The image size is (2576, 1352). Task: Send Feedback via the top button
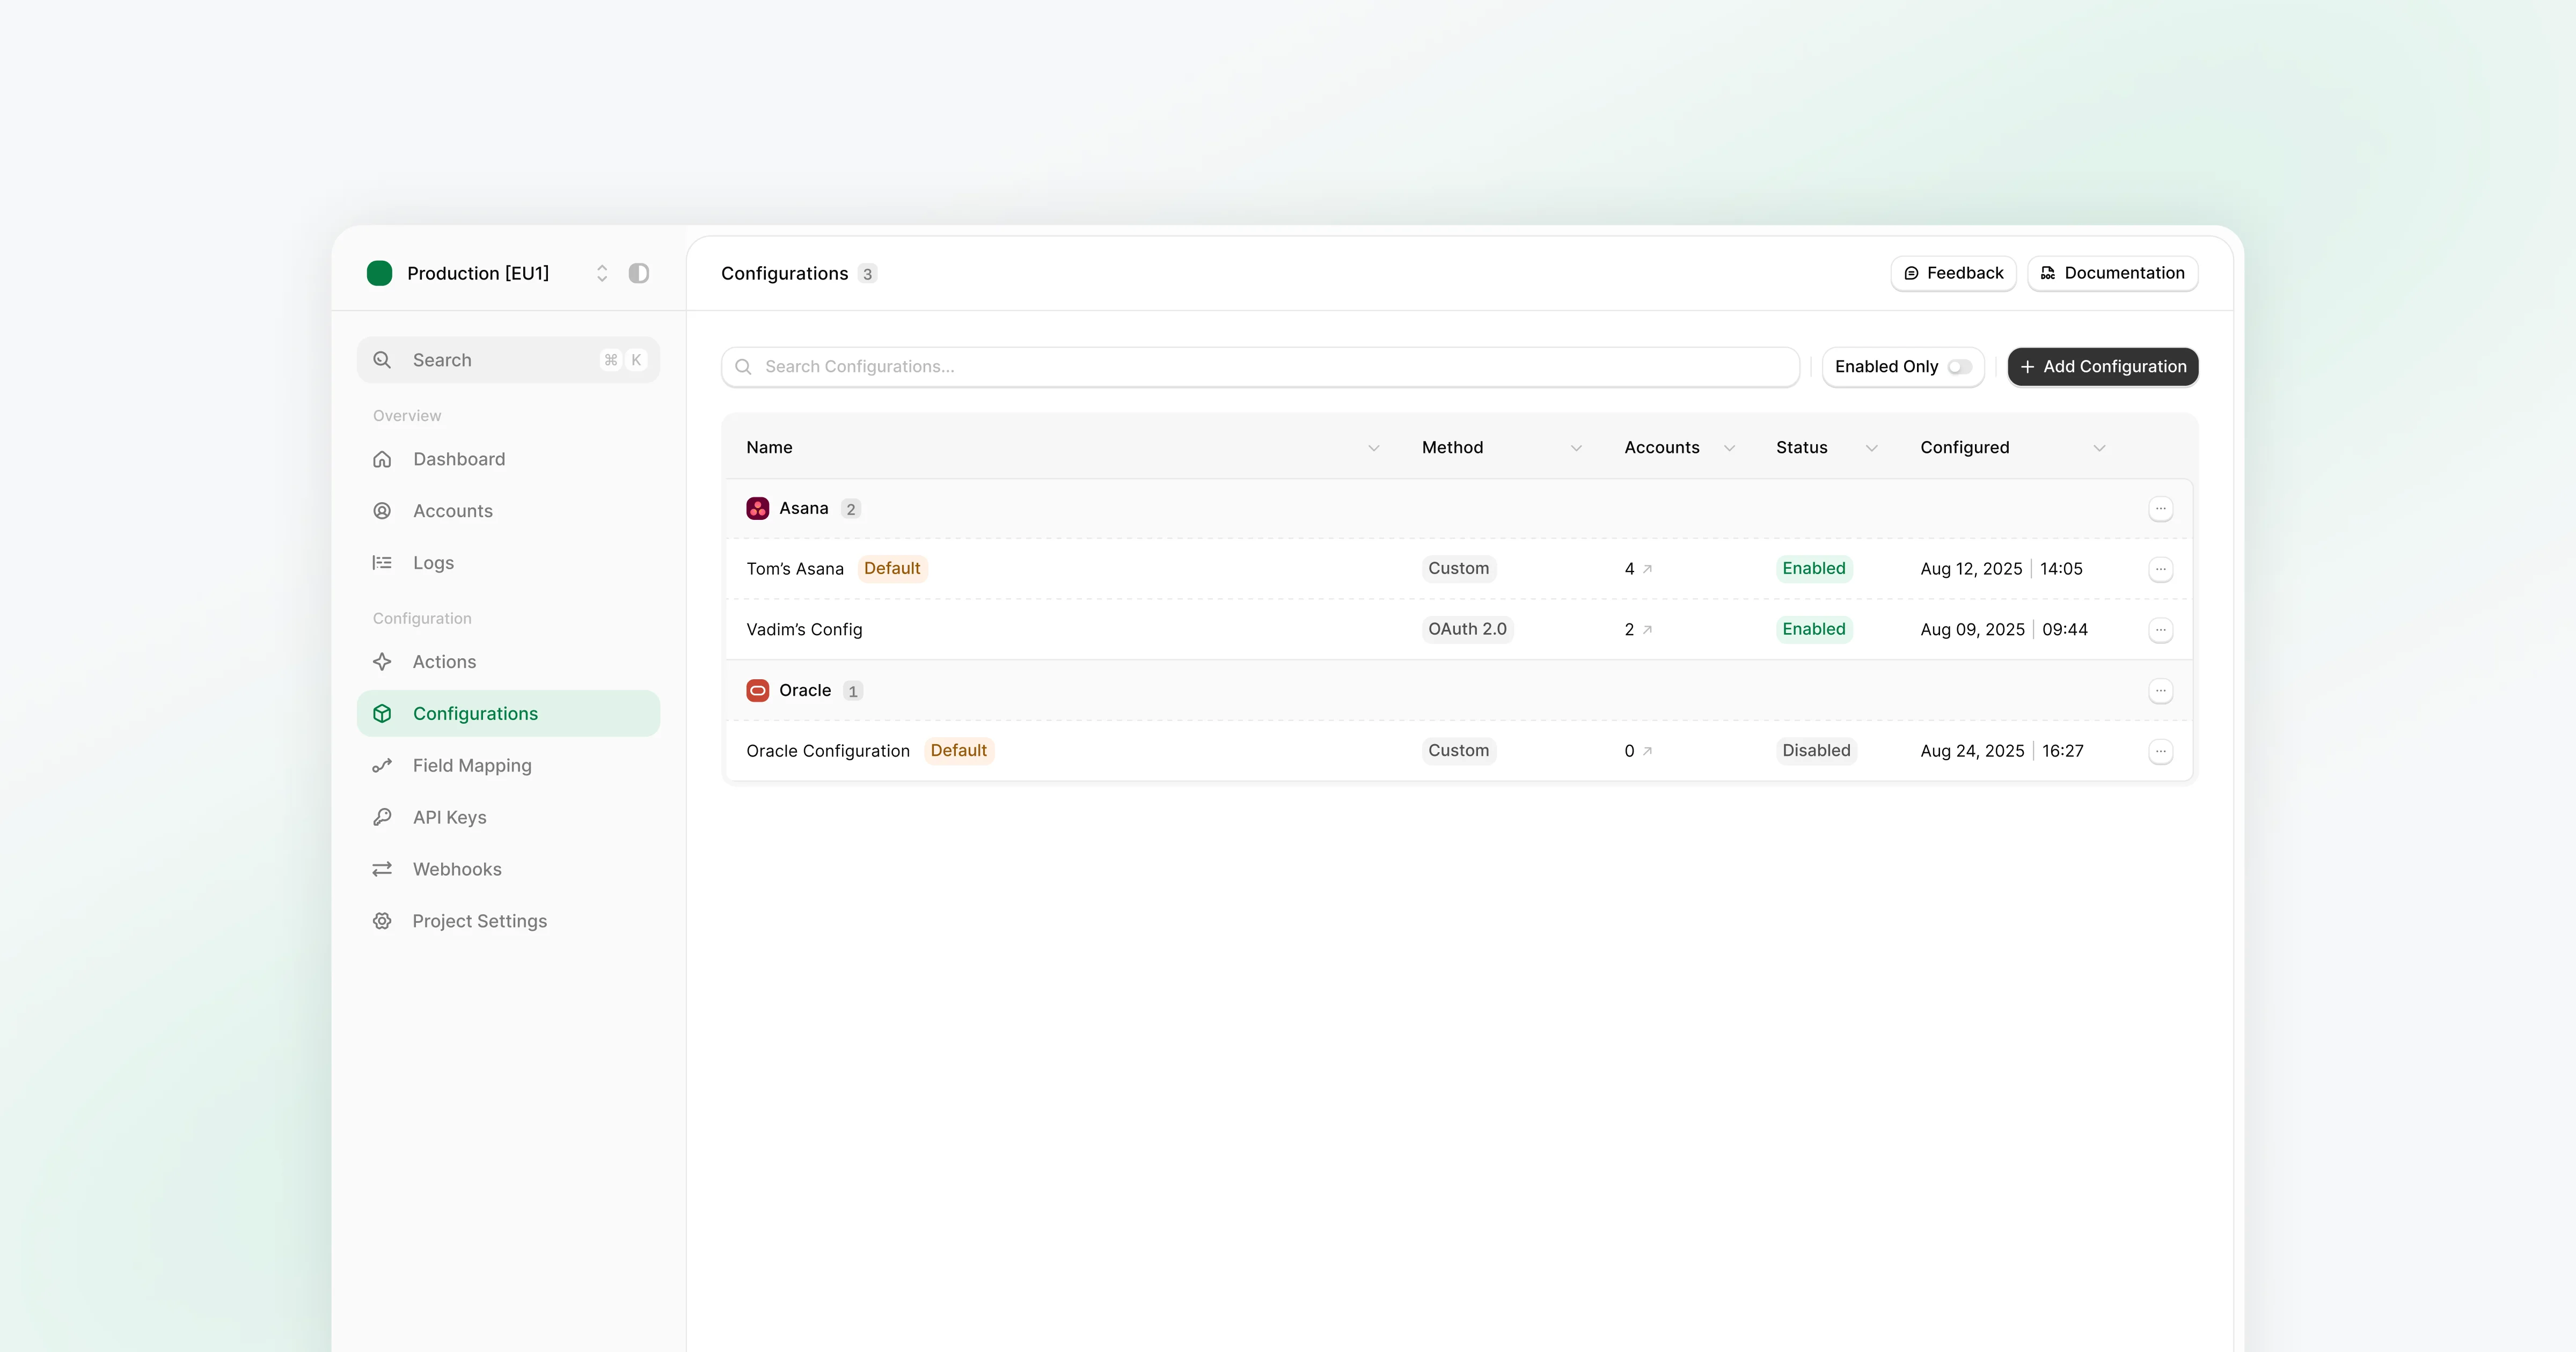click(x=1952, y=272)
